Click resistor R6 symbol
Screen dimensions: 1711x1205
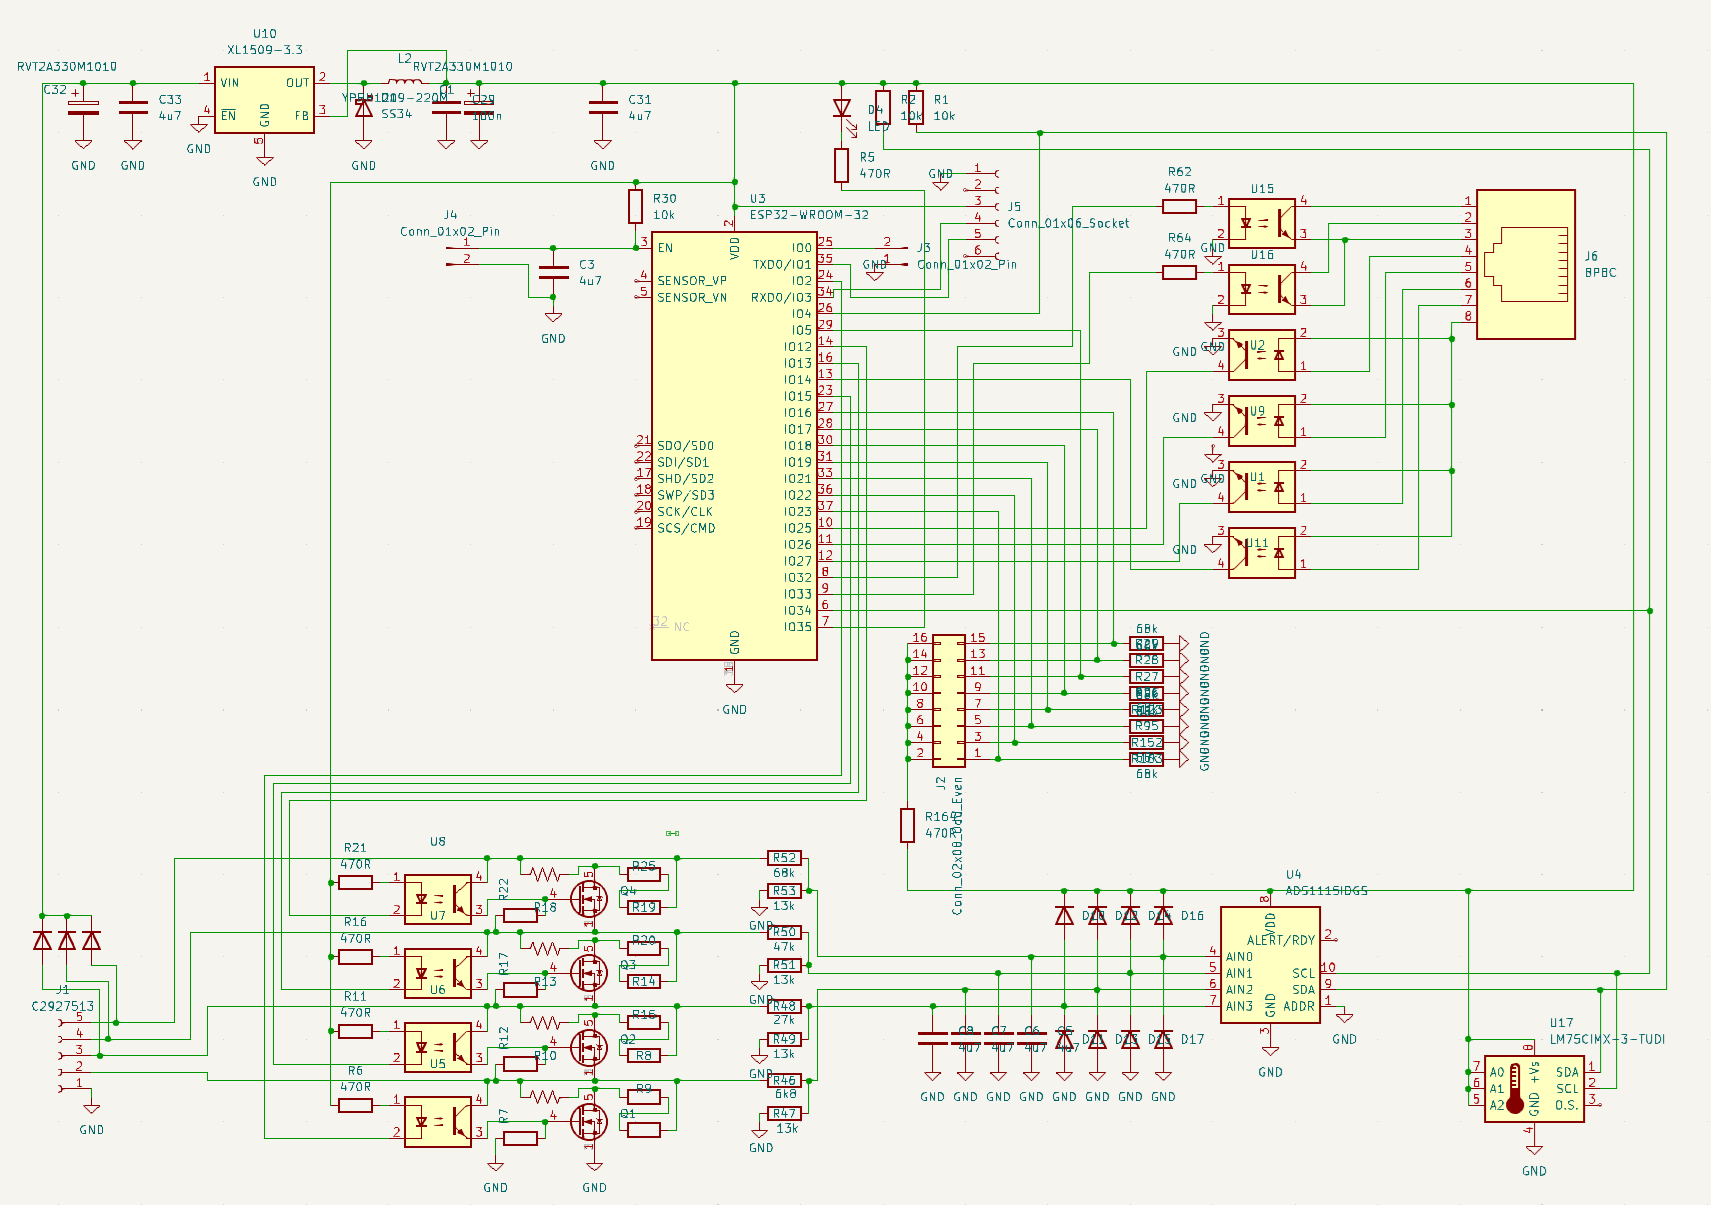(355, 1105)
